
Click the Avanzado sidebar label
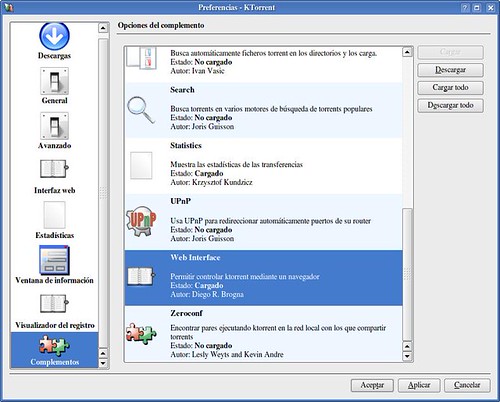click(x=54, y=145)
